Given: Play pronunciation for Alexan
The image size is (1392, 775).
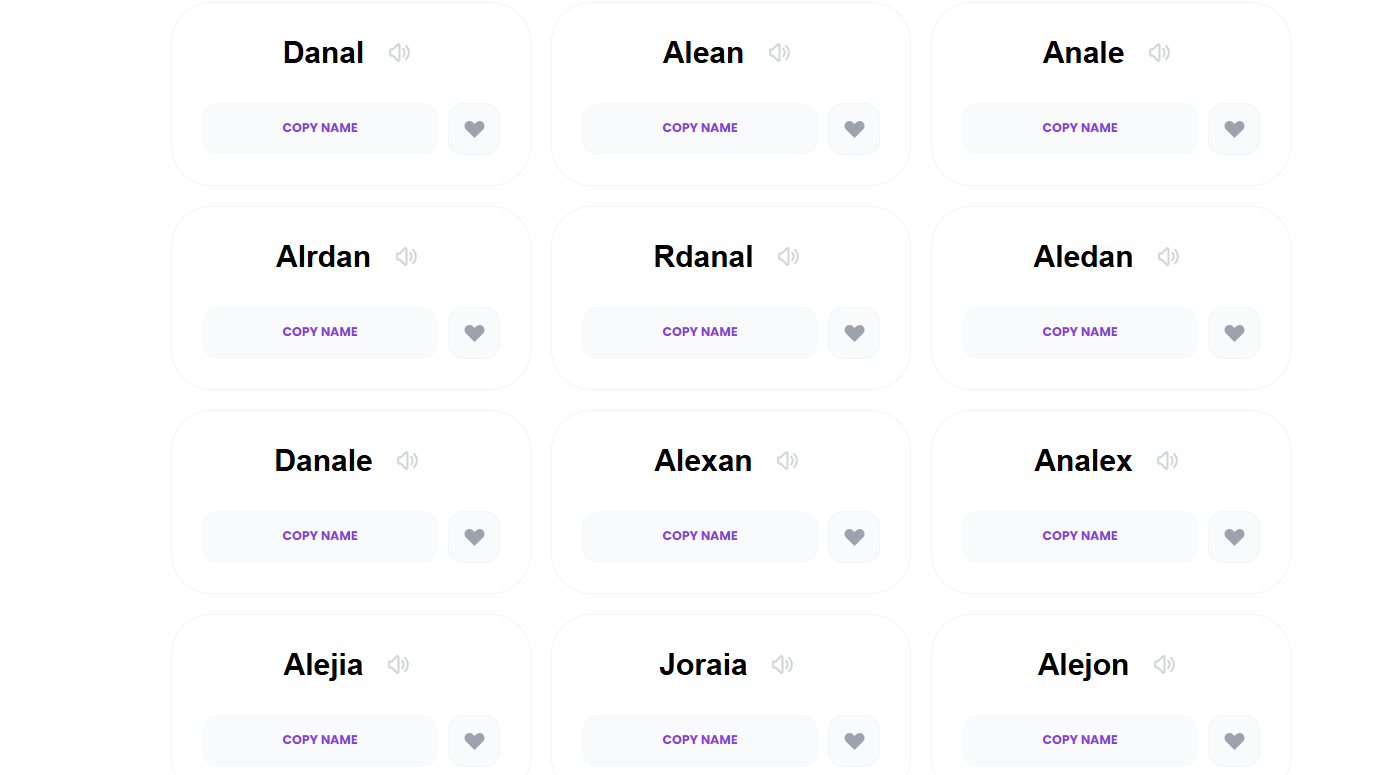Looking at the screenshot, I should (x=788, y=460).
